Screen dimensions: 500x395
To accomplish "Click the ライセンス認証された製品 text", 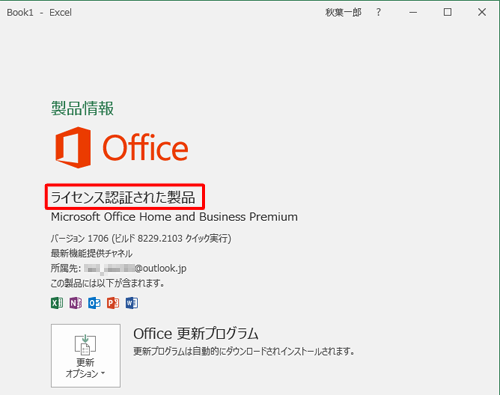I will 123,198.
